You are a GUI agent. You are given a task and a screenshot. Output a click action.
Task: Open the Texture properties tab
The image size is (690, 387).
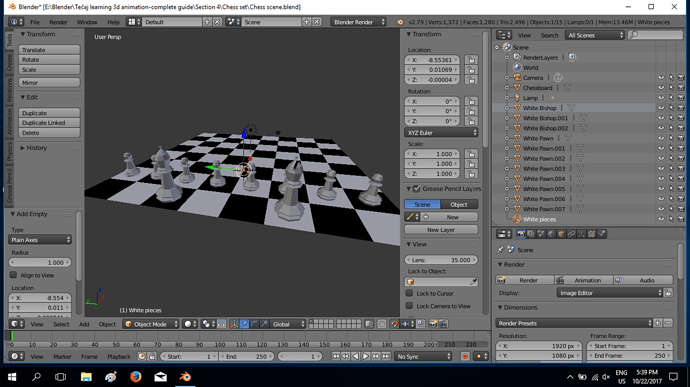coord(591,234)
